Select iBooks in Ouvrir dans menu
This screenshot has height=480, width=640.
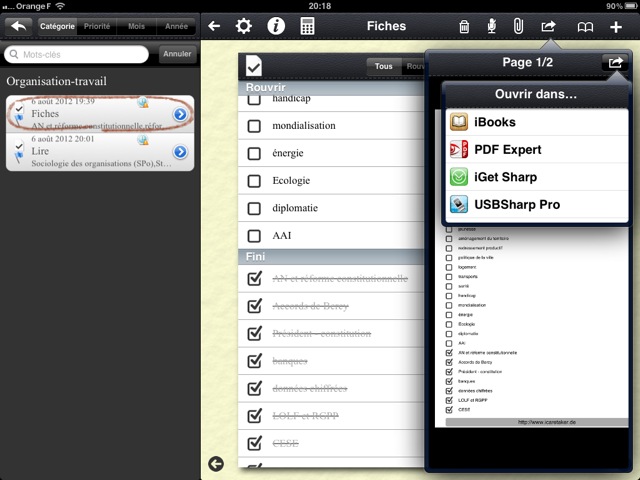click(x=536, y=122)
